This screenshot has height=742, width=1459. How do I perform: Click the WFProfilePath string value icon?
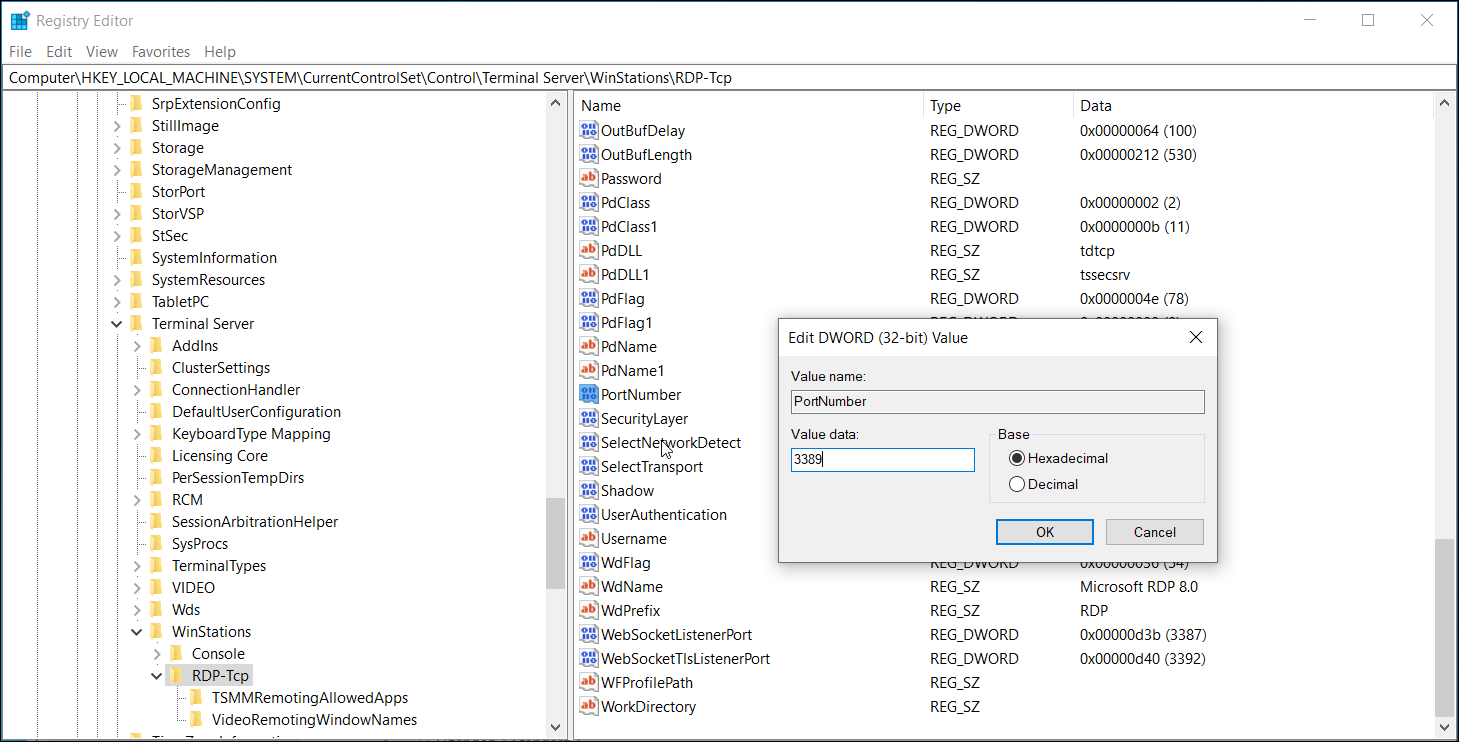[589, 683]
